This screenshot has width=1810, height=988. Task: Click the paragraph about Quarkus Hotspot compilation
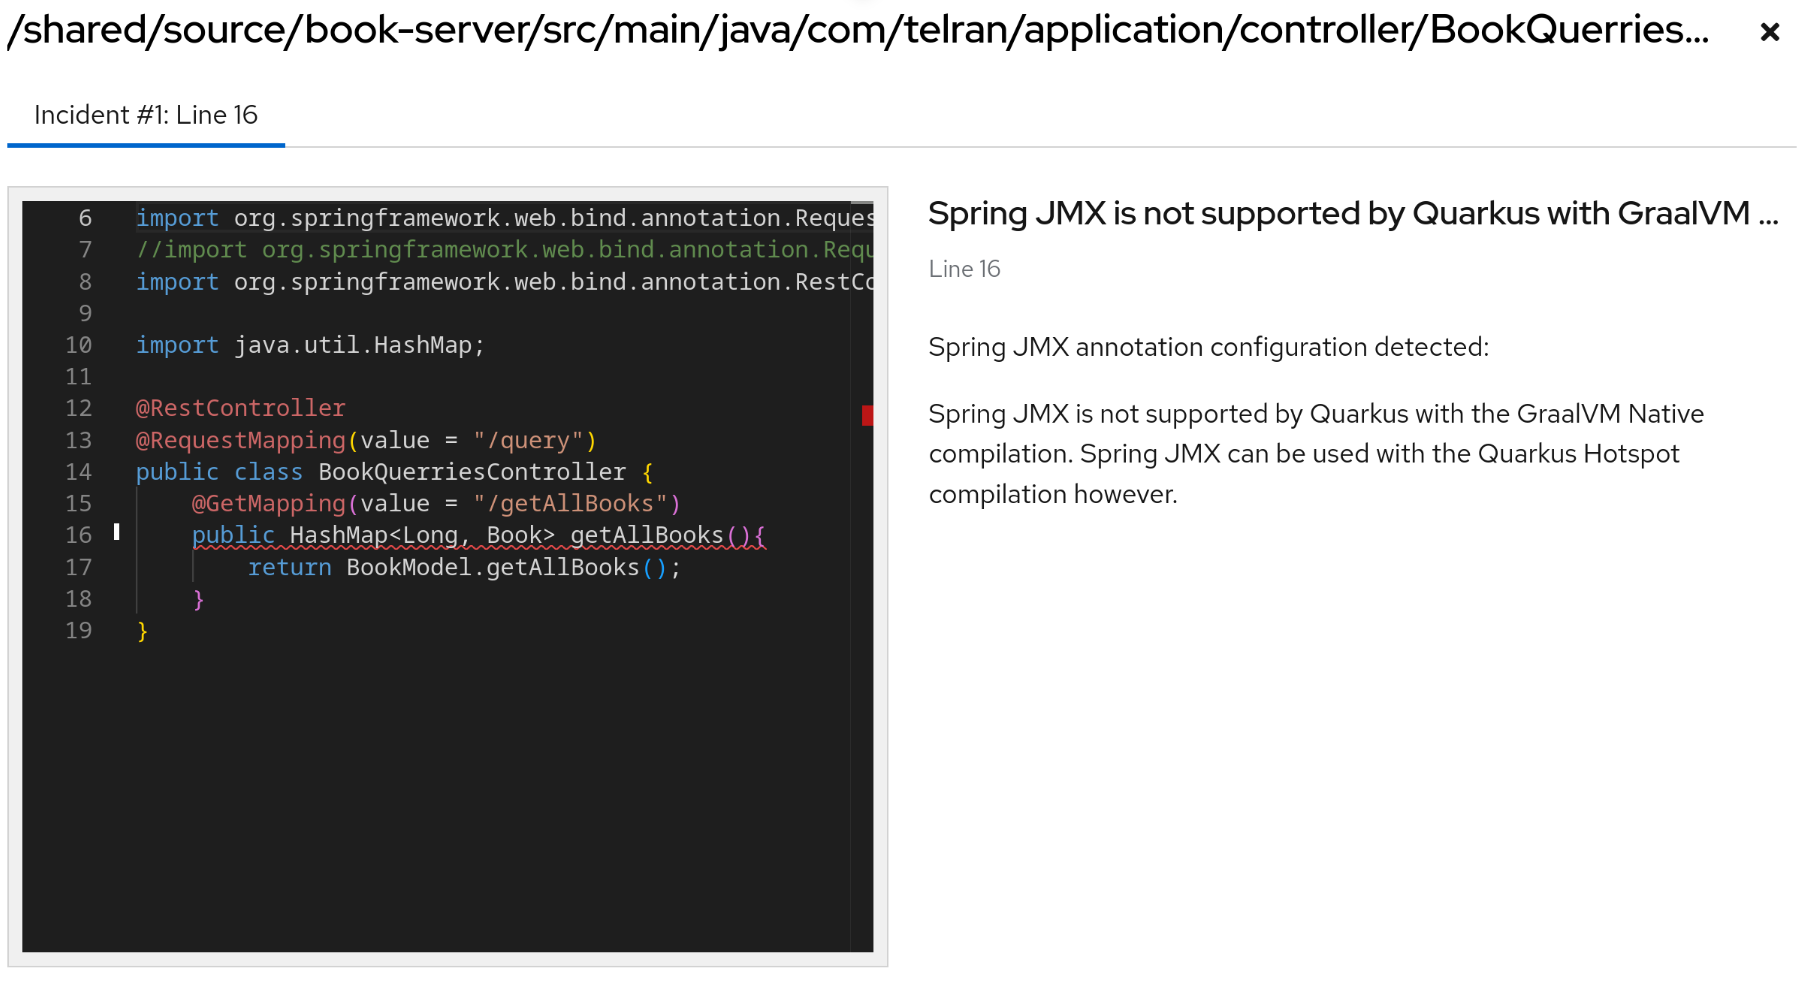pos(1316,454)
